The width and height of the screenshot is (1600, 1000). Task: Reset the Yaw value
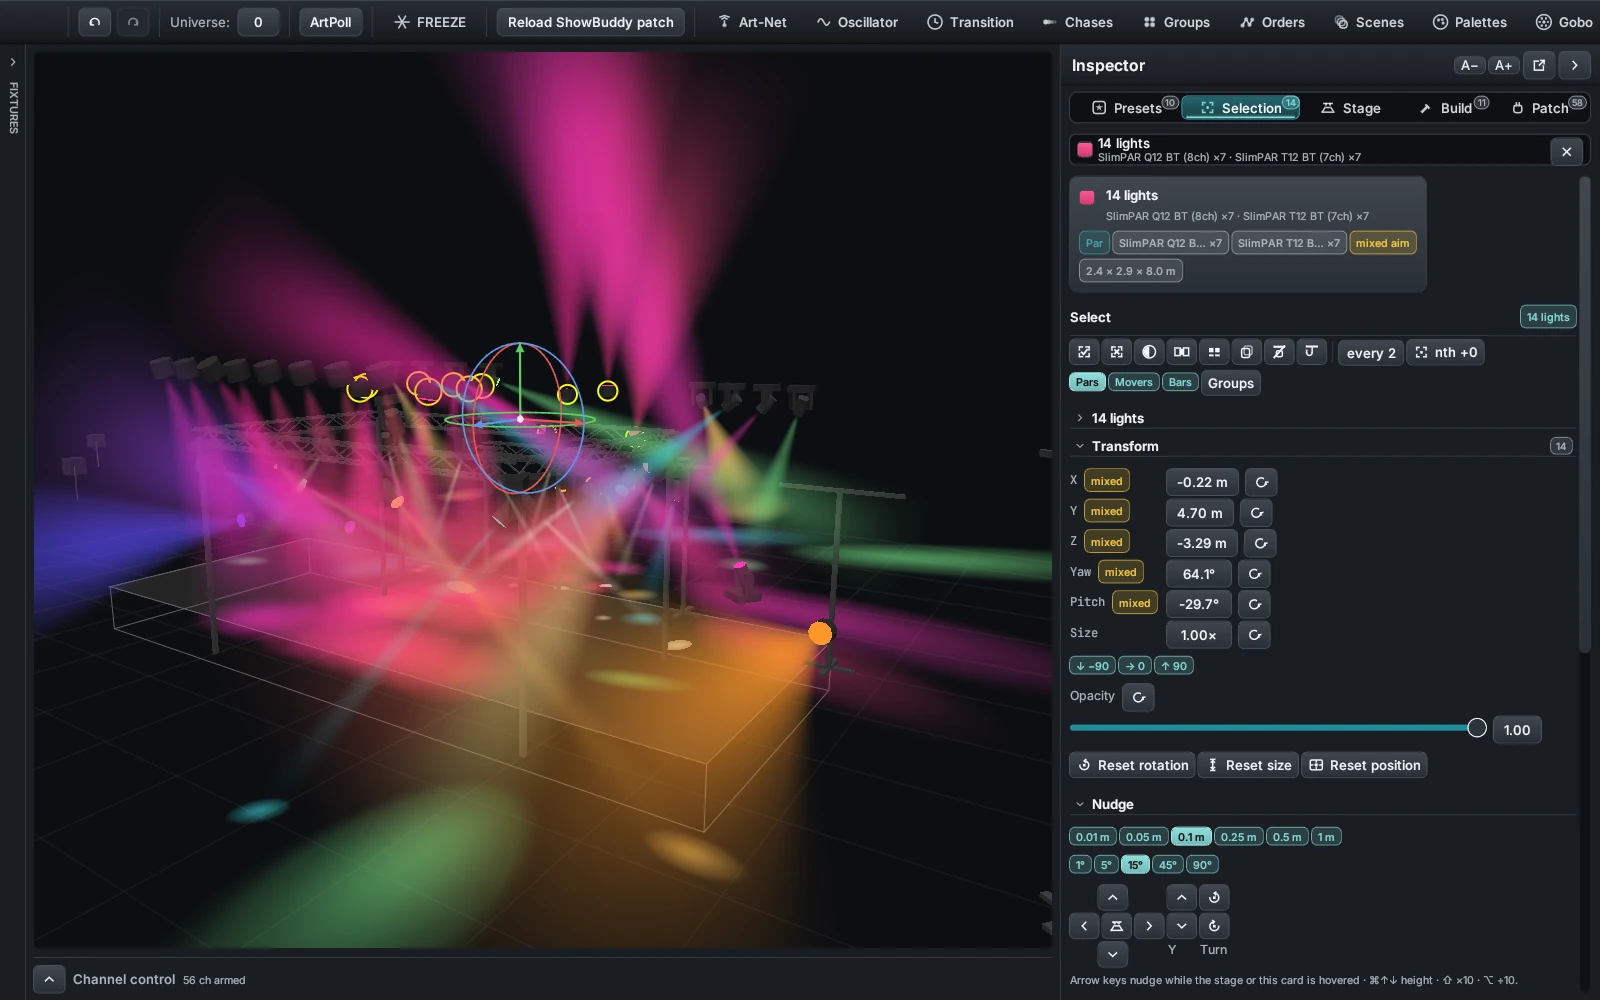coord(1254,574)
